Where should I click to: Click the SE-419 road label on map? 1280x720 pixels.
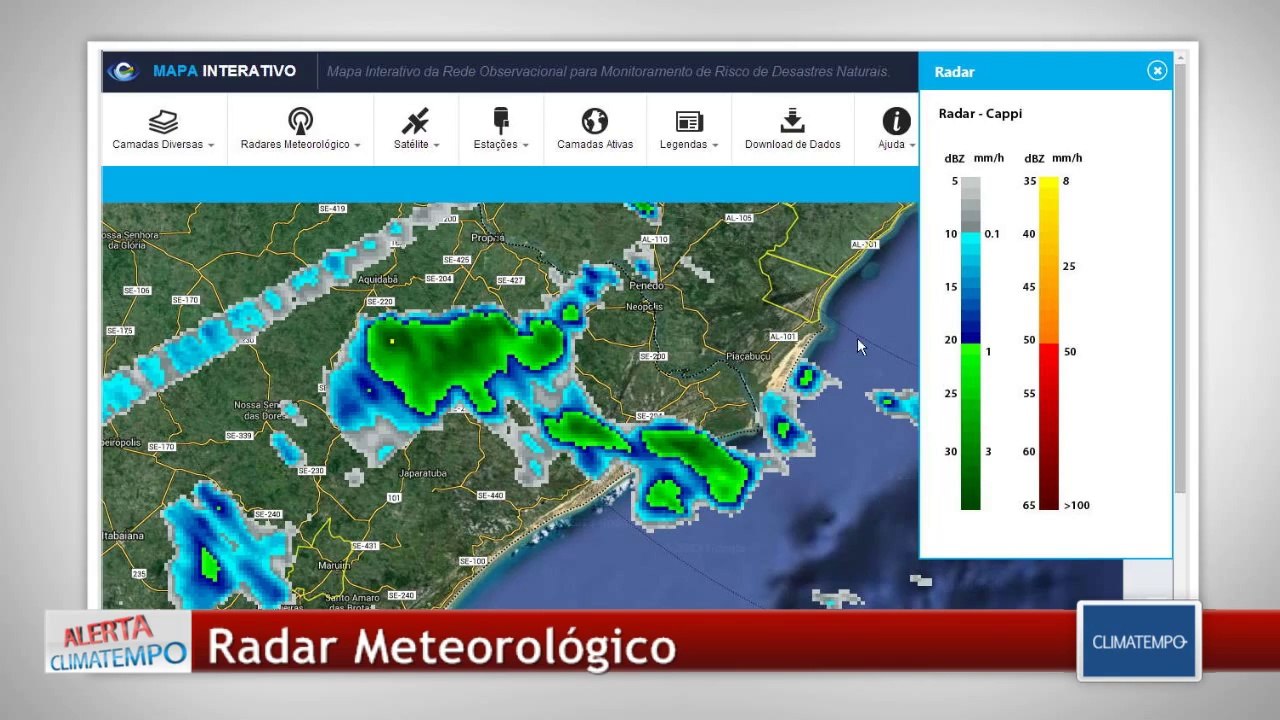(x=332, y=209)
